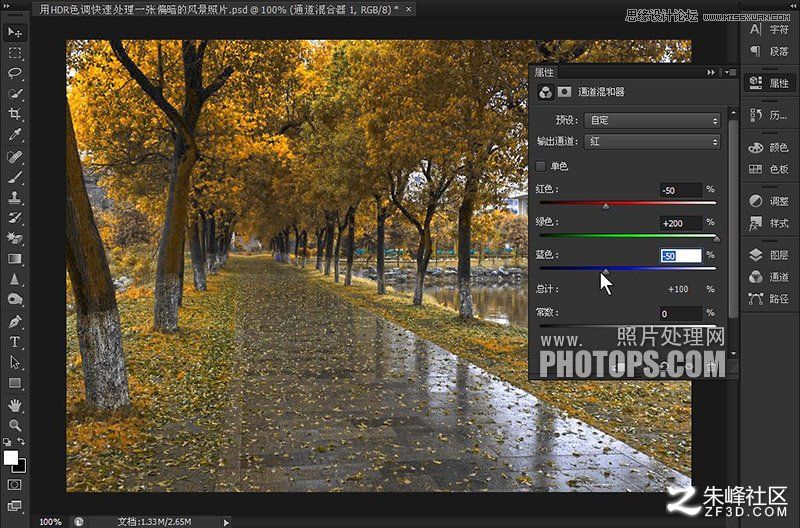Click the foreground color swatch
Screen dimensions: 800x528
point(10,458)
